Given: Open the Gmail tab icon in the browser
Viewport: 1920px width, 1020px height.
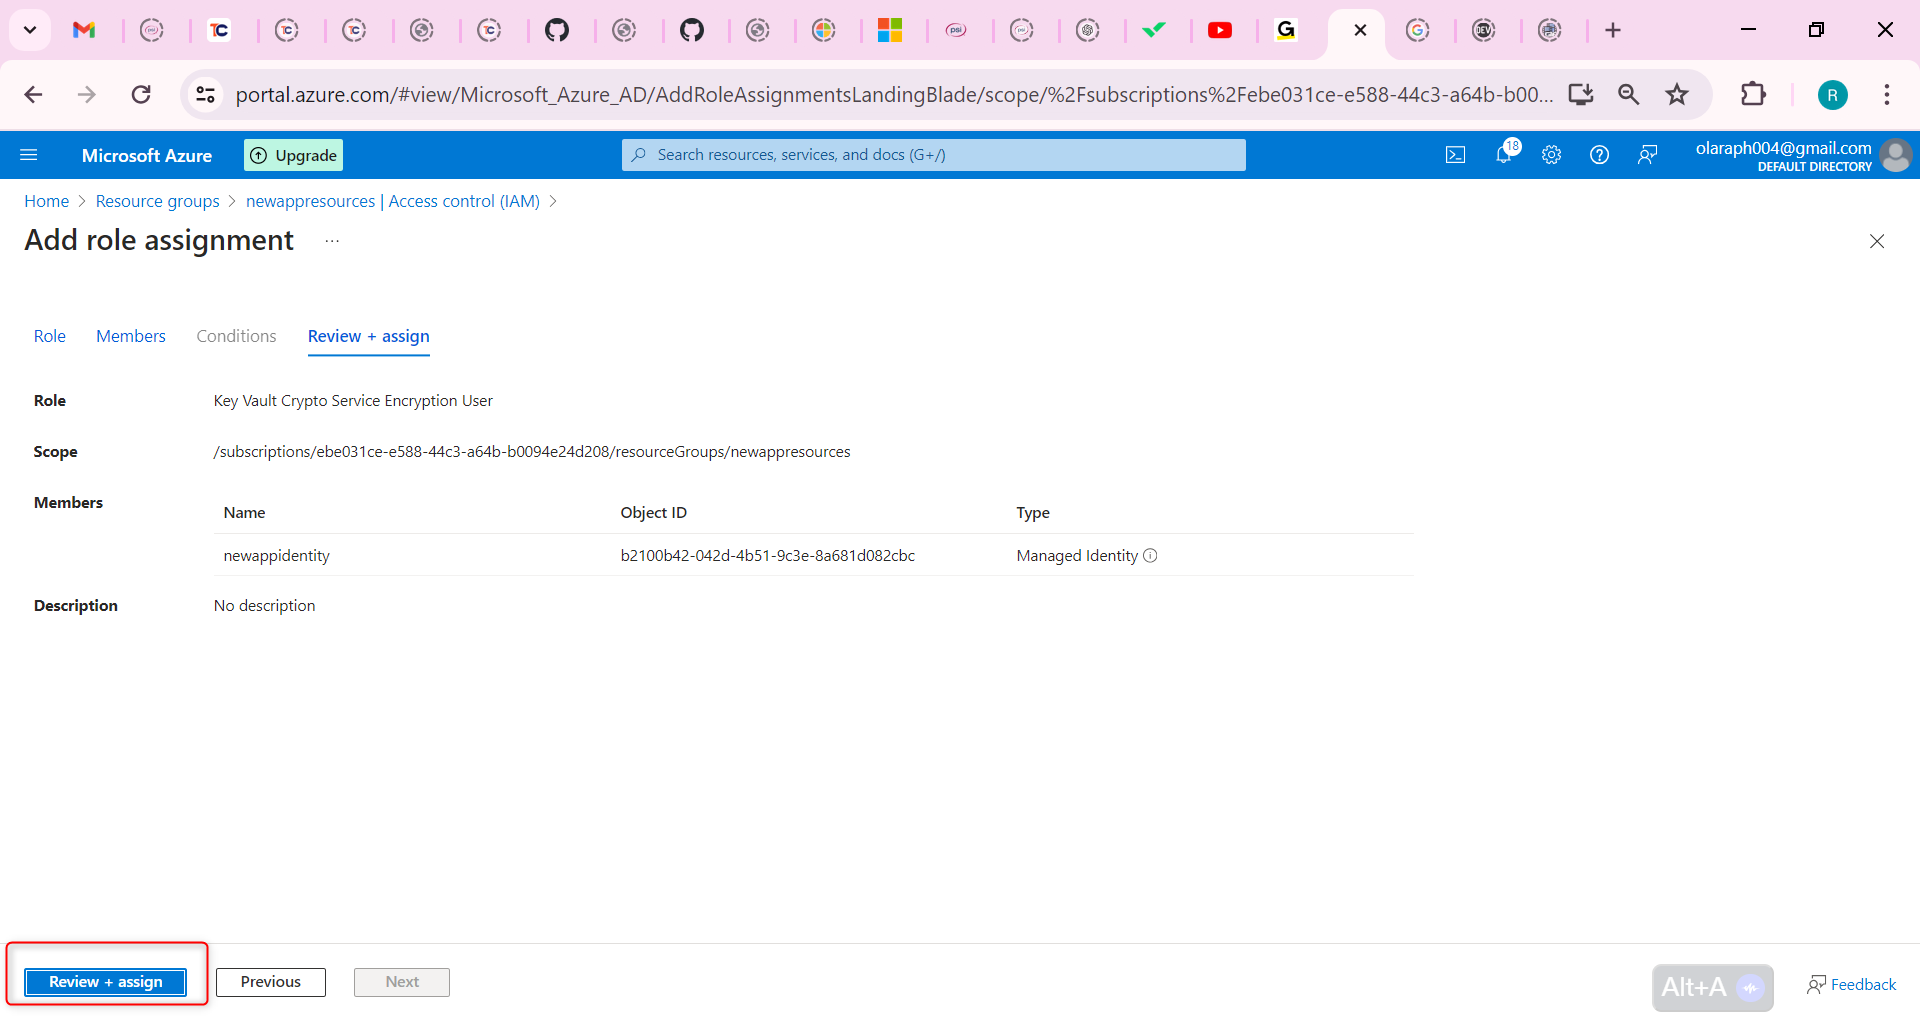Looking at the screenshot, I should [x=84, y=30].
